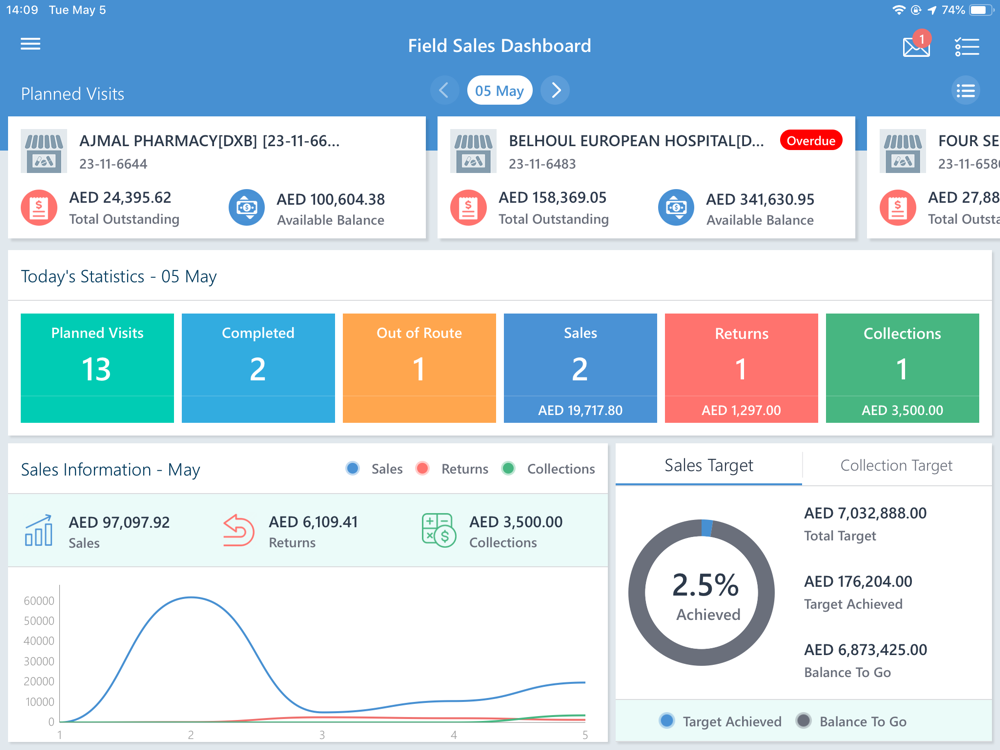Open the mail inbox with notification badge

[x=916, y=45]
